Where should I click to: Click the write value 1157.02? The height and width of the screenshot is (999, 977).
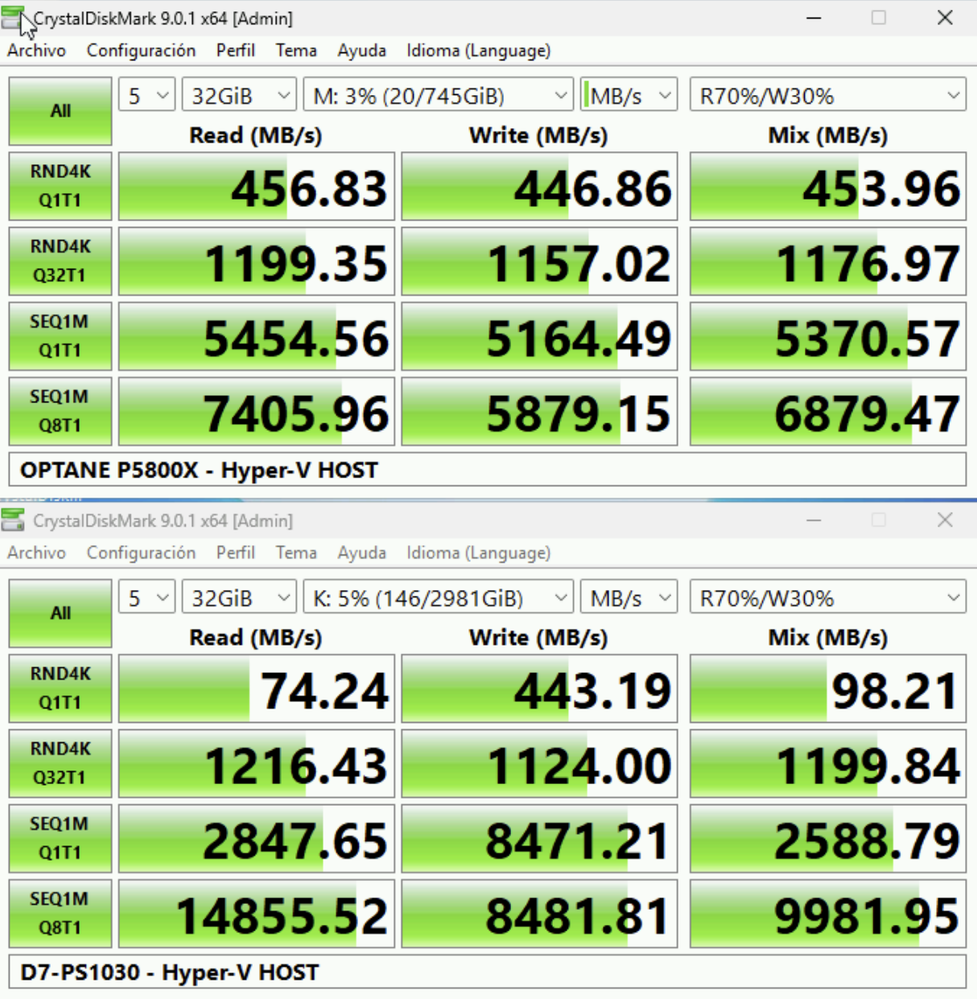[539, 261]
